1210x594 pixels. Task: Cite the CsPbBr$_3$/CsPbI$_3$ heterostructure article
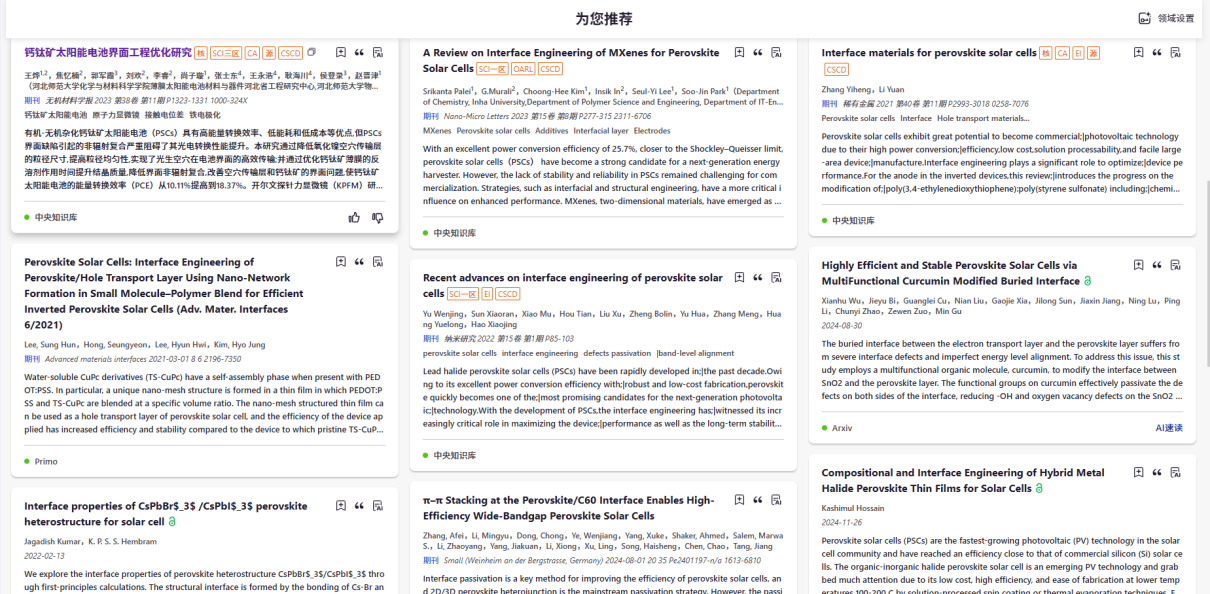click(x=359, y=507)
